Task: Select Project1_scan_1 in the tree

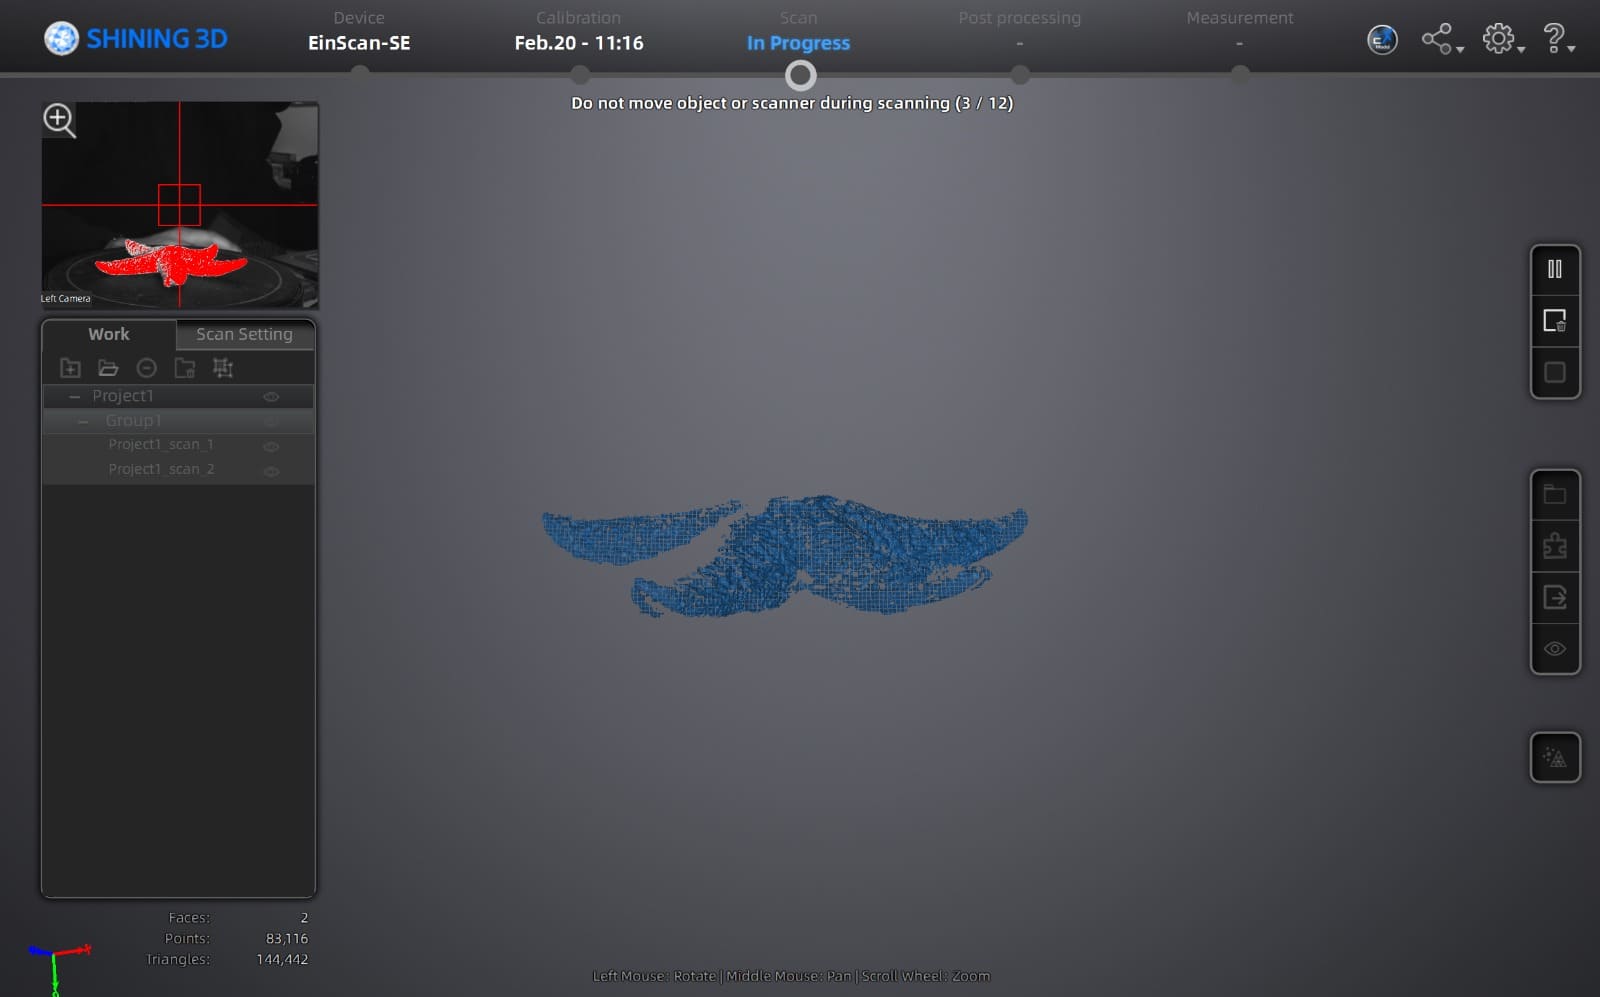Action: (x=161, y=444)
